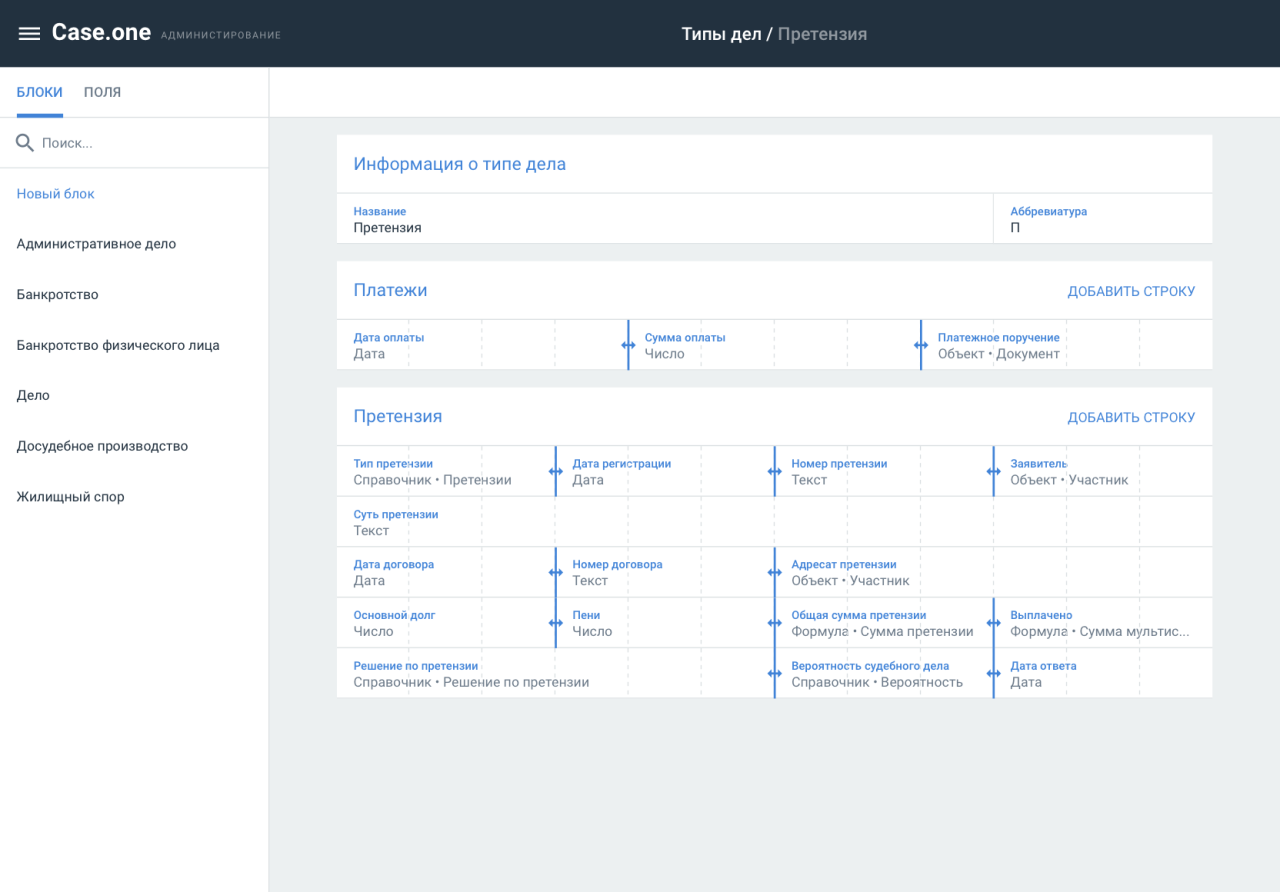Select the Заявитель field
1280x892 pixels.
pos(1103,471)
